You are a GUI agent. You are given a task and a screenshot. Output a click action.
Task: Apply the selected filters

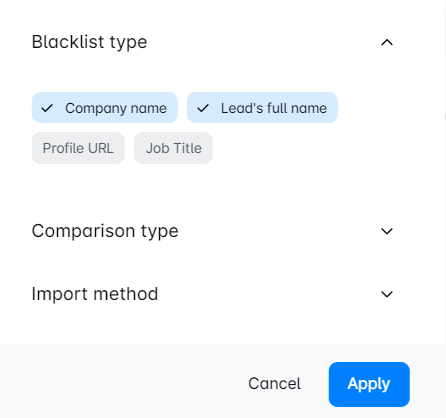click(369, 384)
